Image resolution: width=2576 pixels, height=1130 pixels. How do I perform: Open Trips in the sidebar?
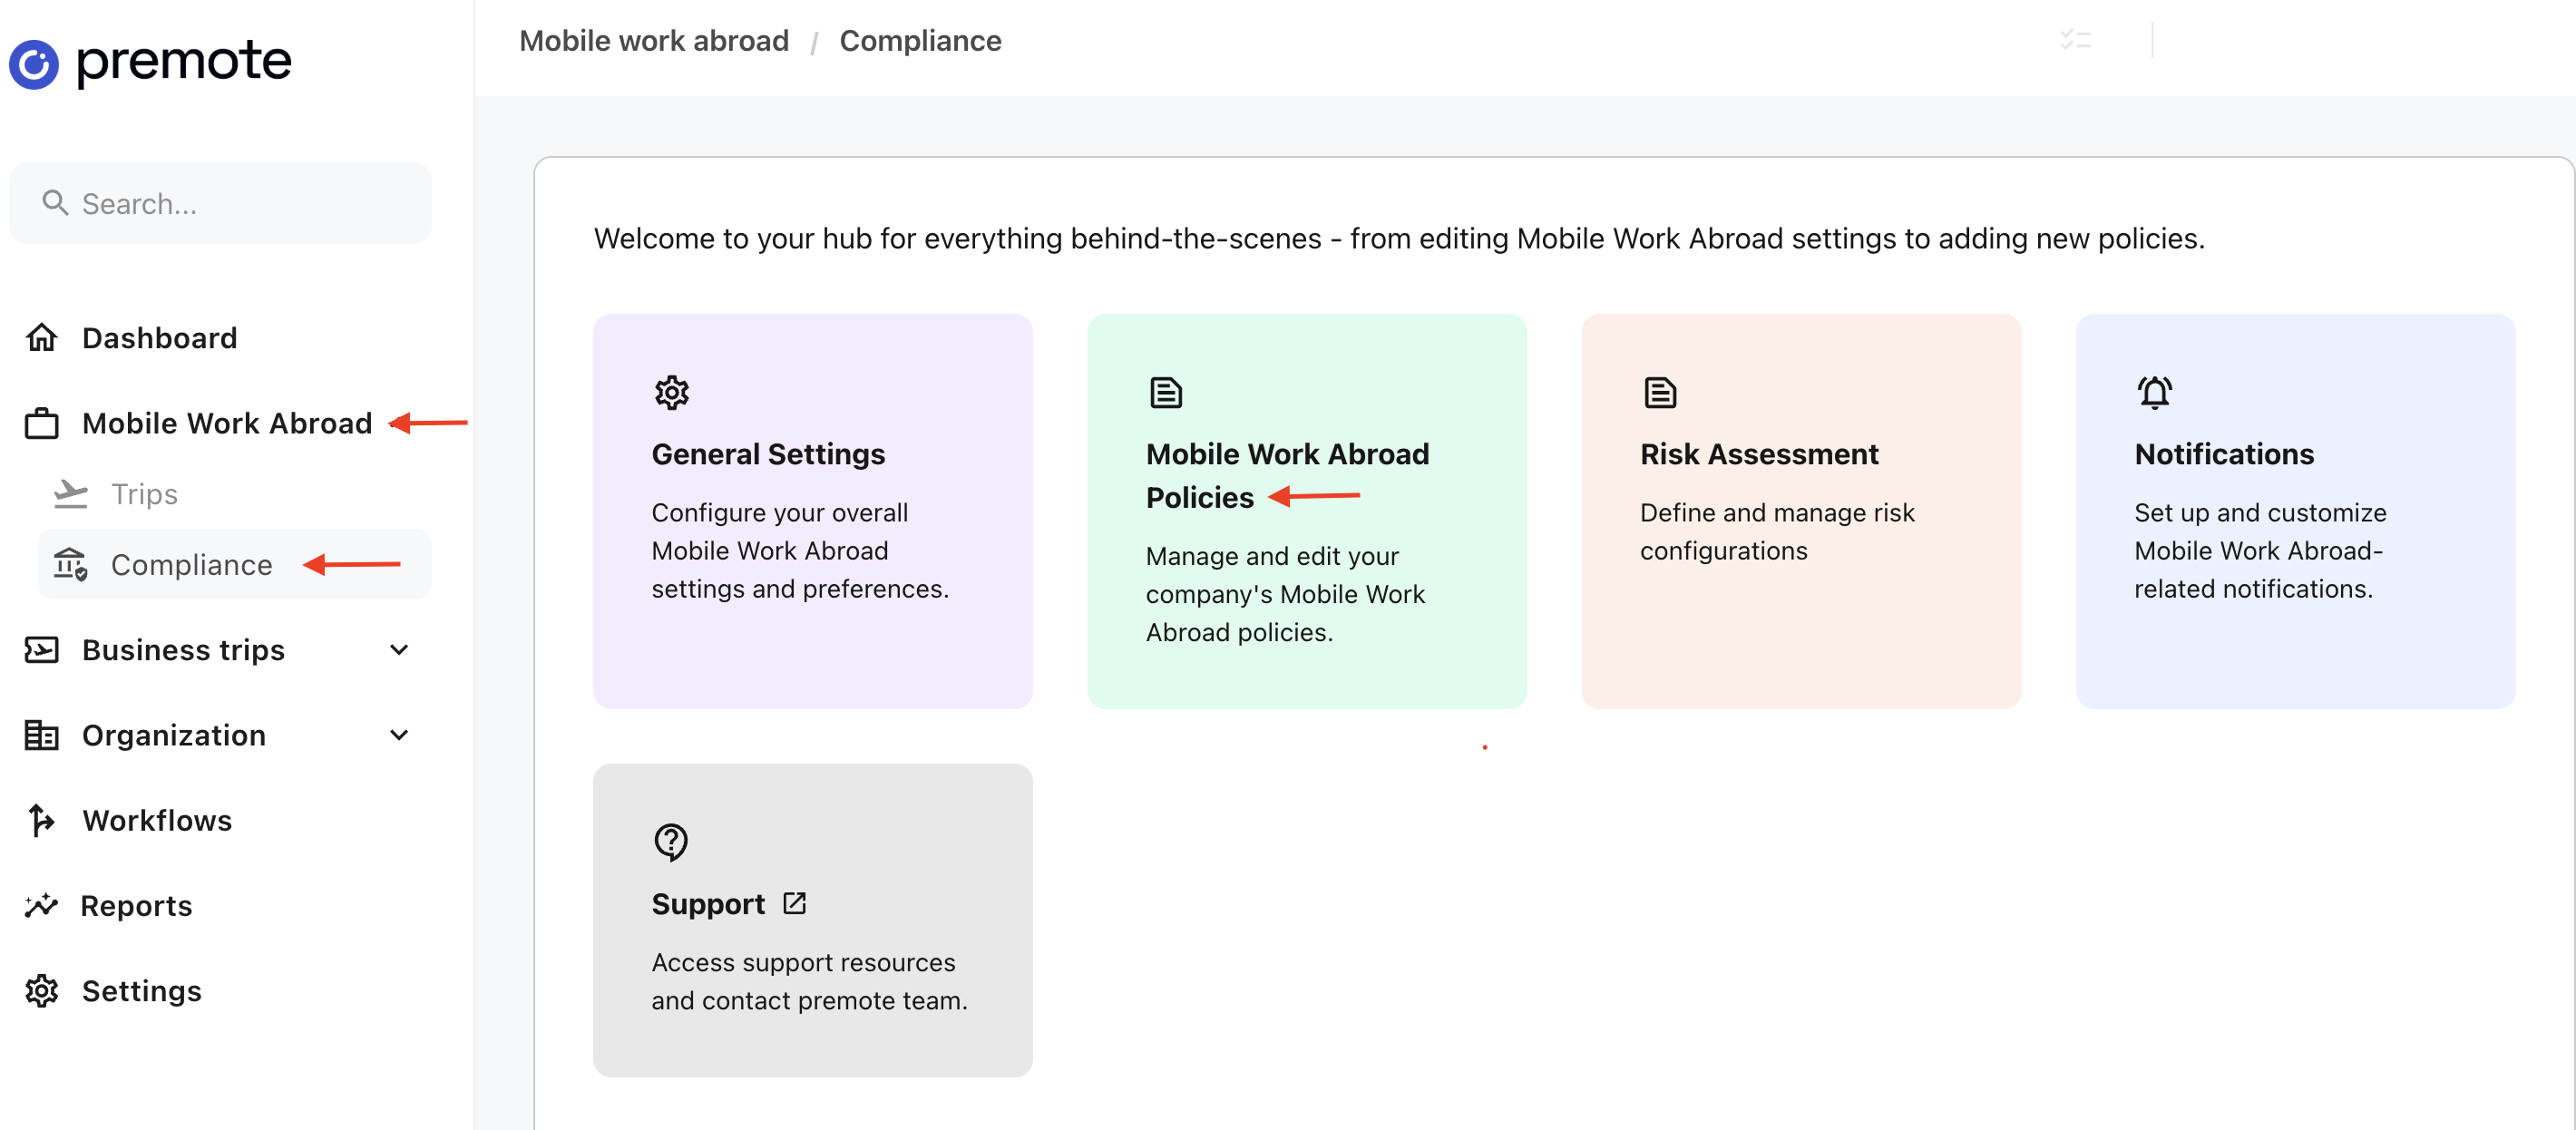coord(144,494)
